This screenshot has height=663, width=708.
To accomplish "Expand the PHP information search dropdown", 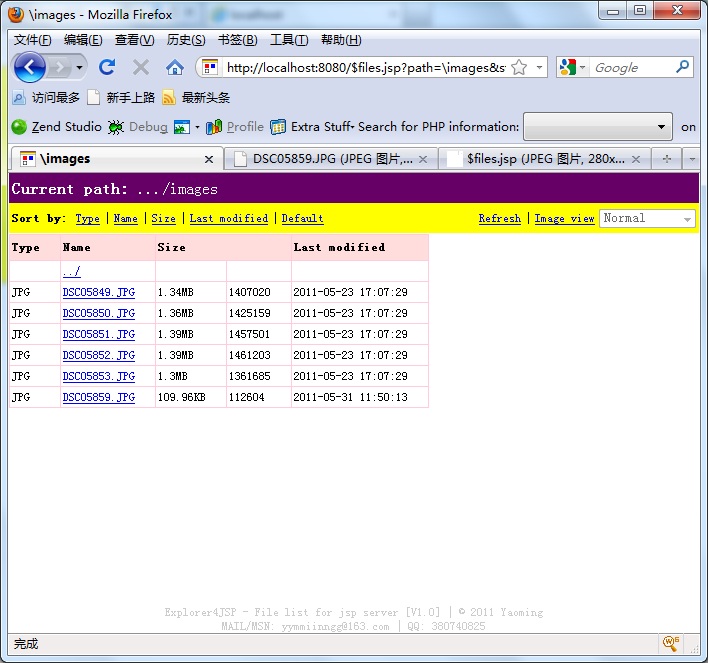I will pos(662,127).
